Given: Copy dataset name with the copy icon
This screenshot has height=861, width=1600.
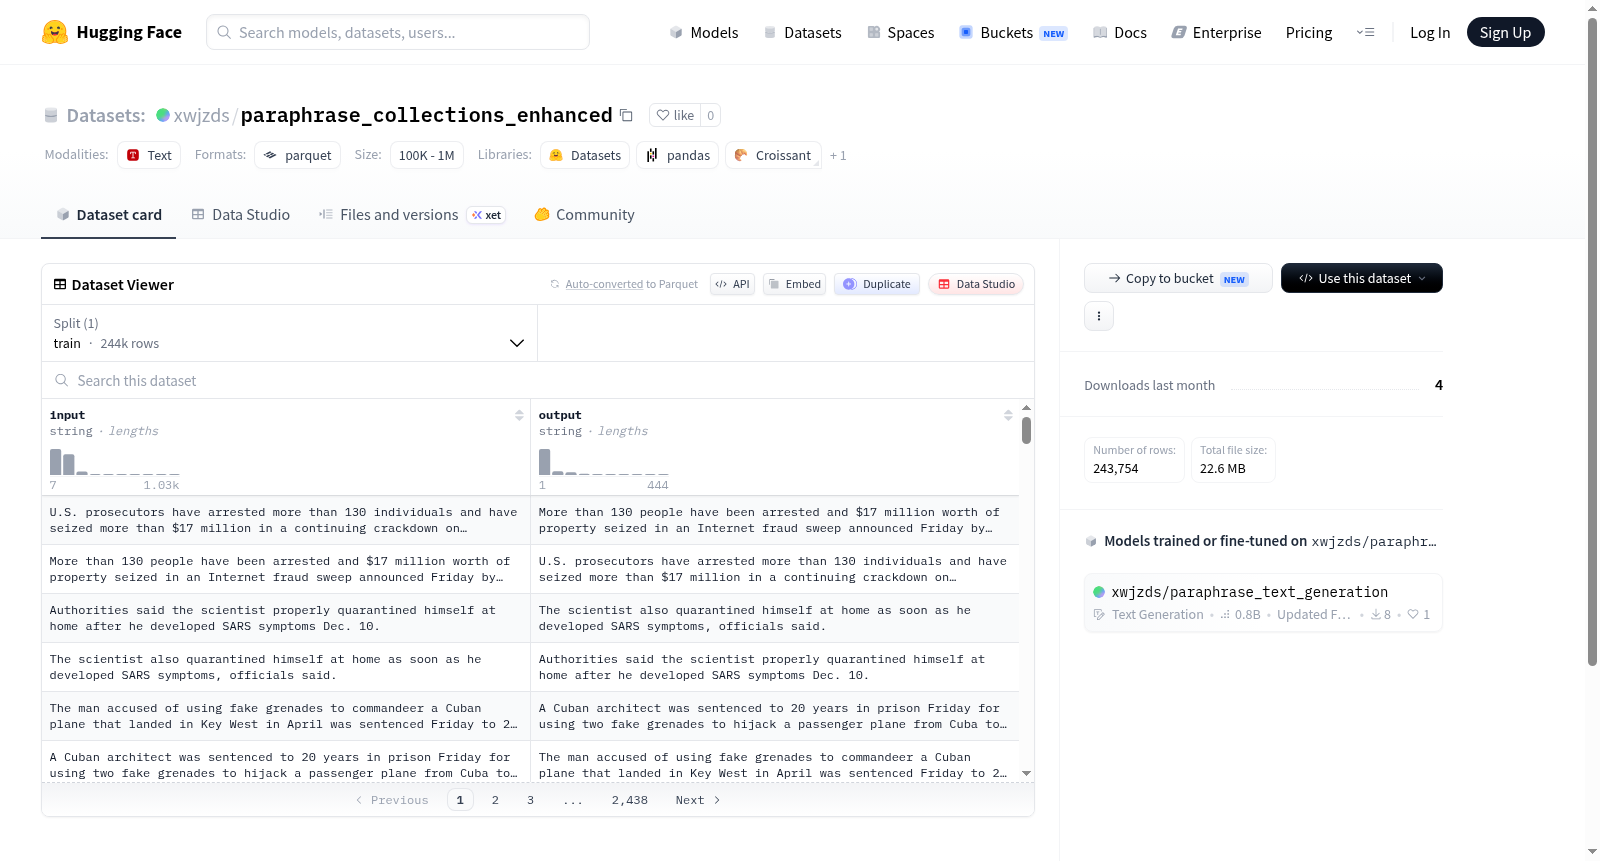Looking at the screenshot, I should [626, 115].
